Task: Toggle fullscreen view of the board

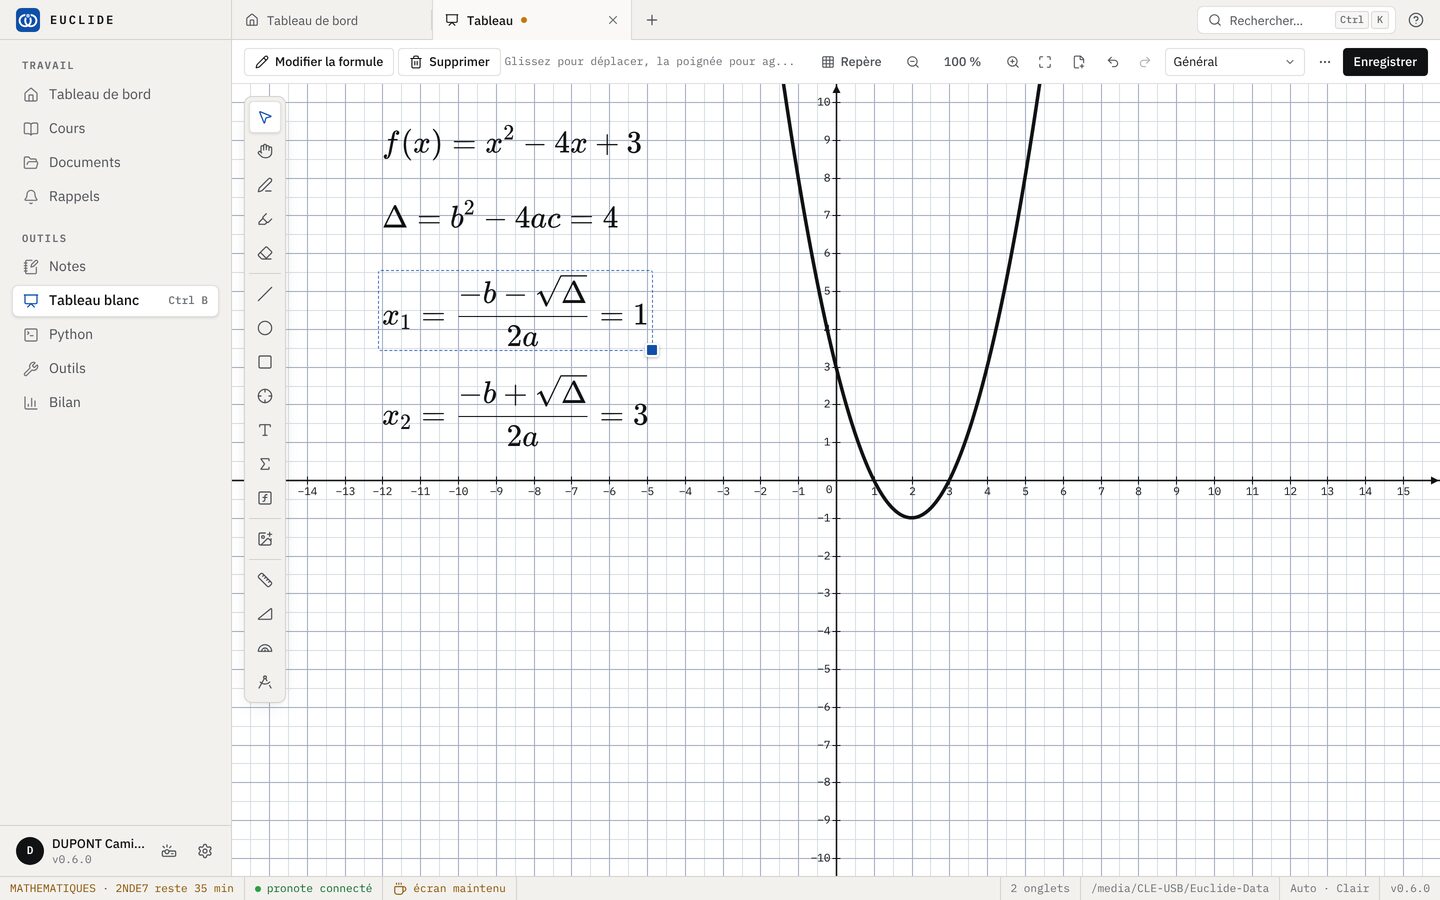Action: pyautogui.click(x=1045, y=62)
